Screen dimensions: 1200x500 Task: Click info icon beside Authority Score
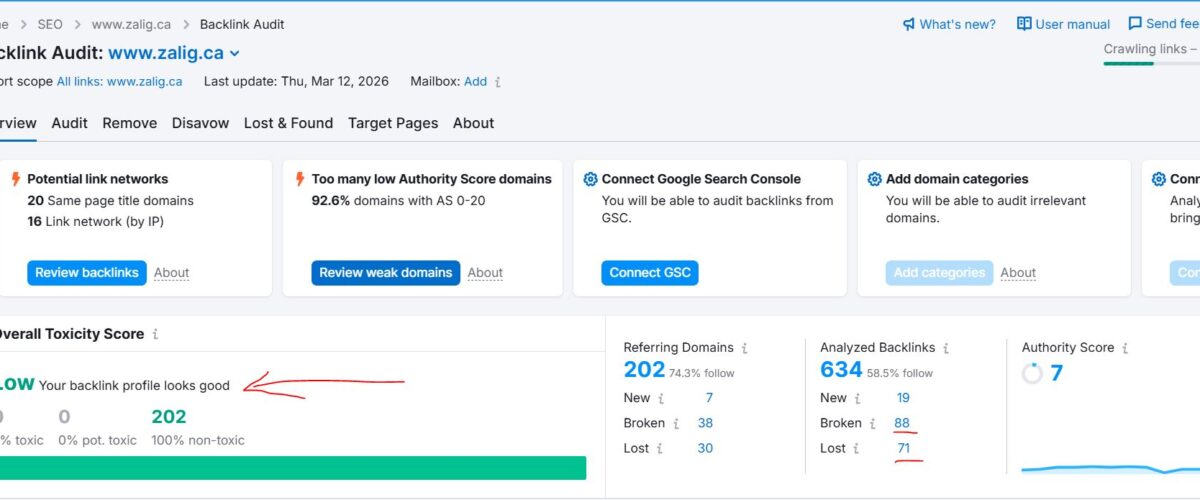pyautogui.click(x=1125, y=348)
